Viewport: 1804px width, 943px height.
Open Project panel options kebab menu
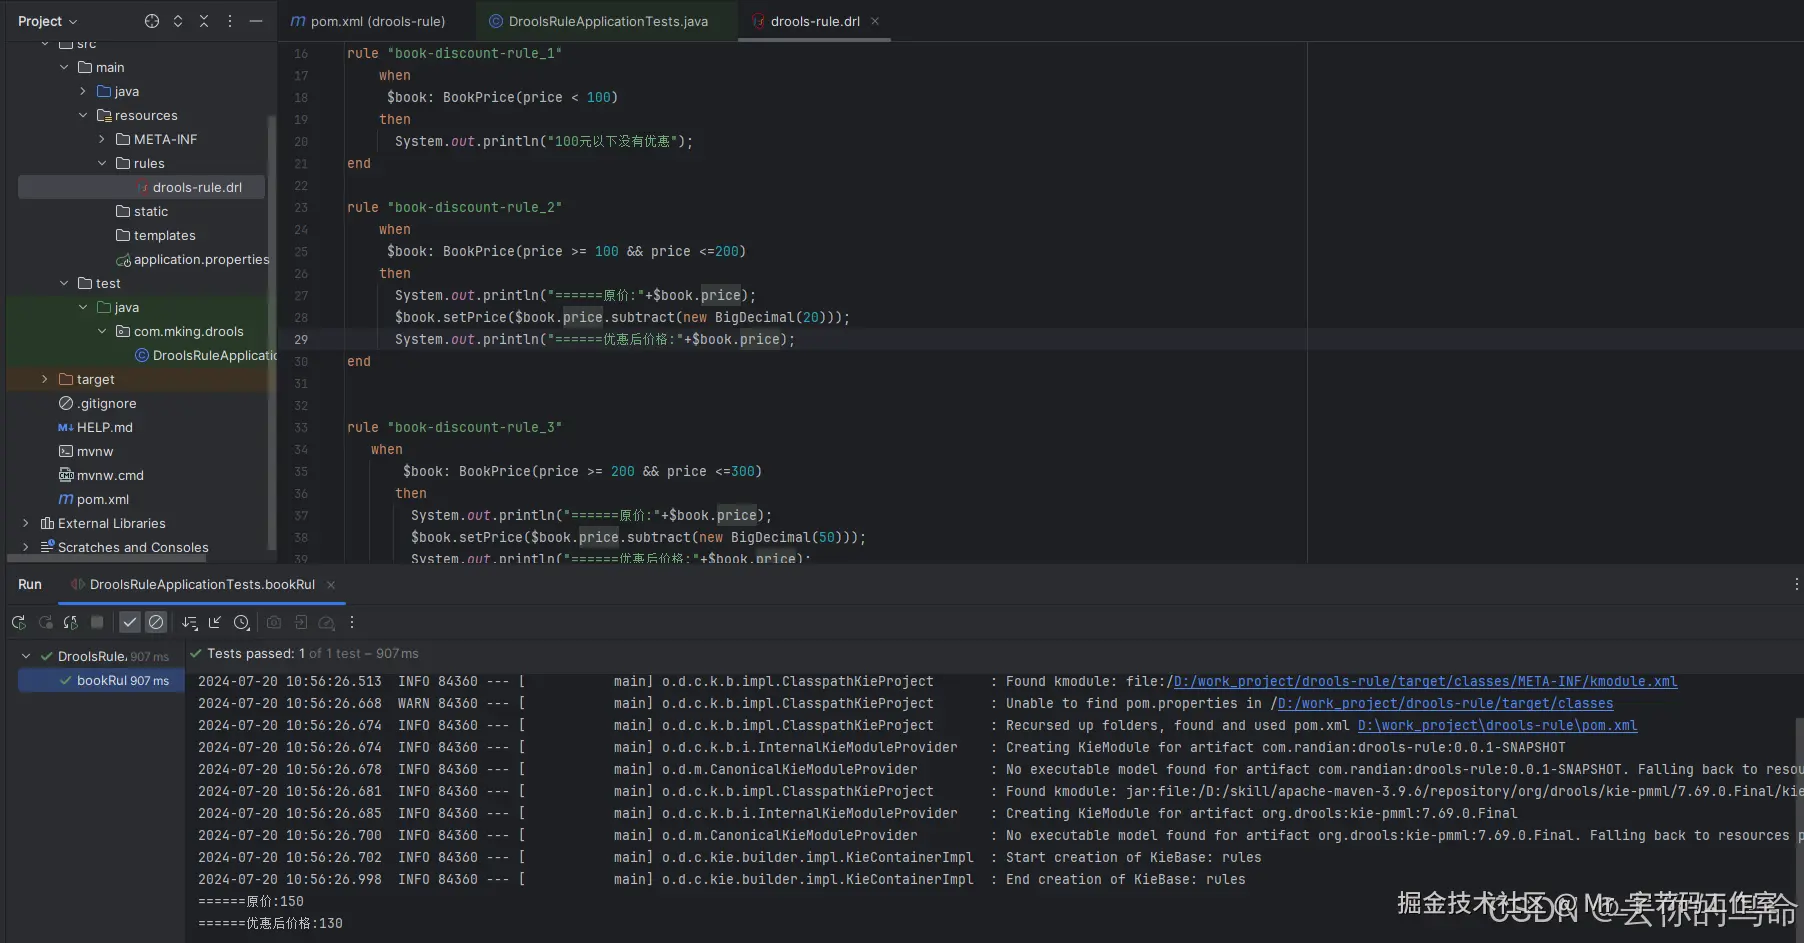pos(230,21)
